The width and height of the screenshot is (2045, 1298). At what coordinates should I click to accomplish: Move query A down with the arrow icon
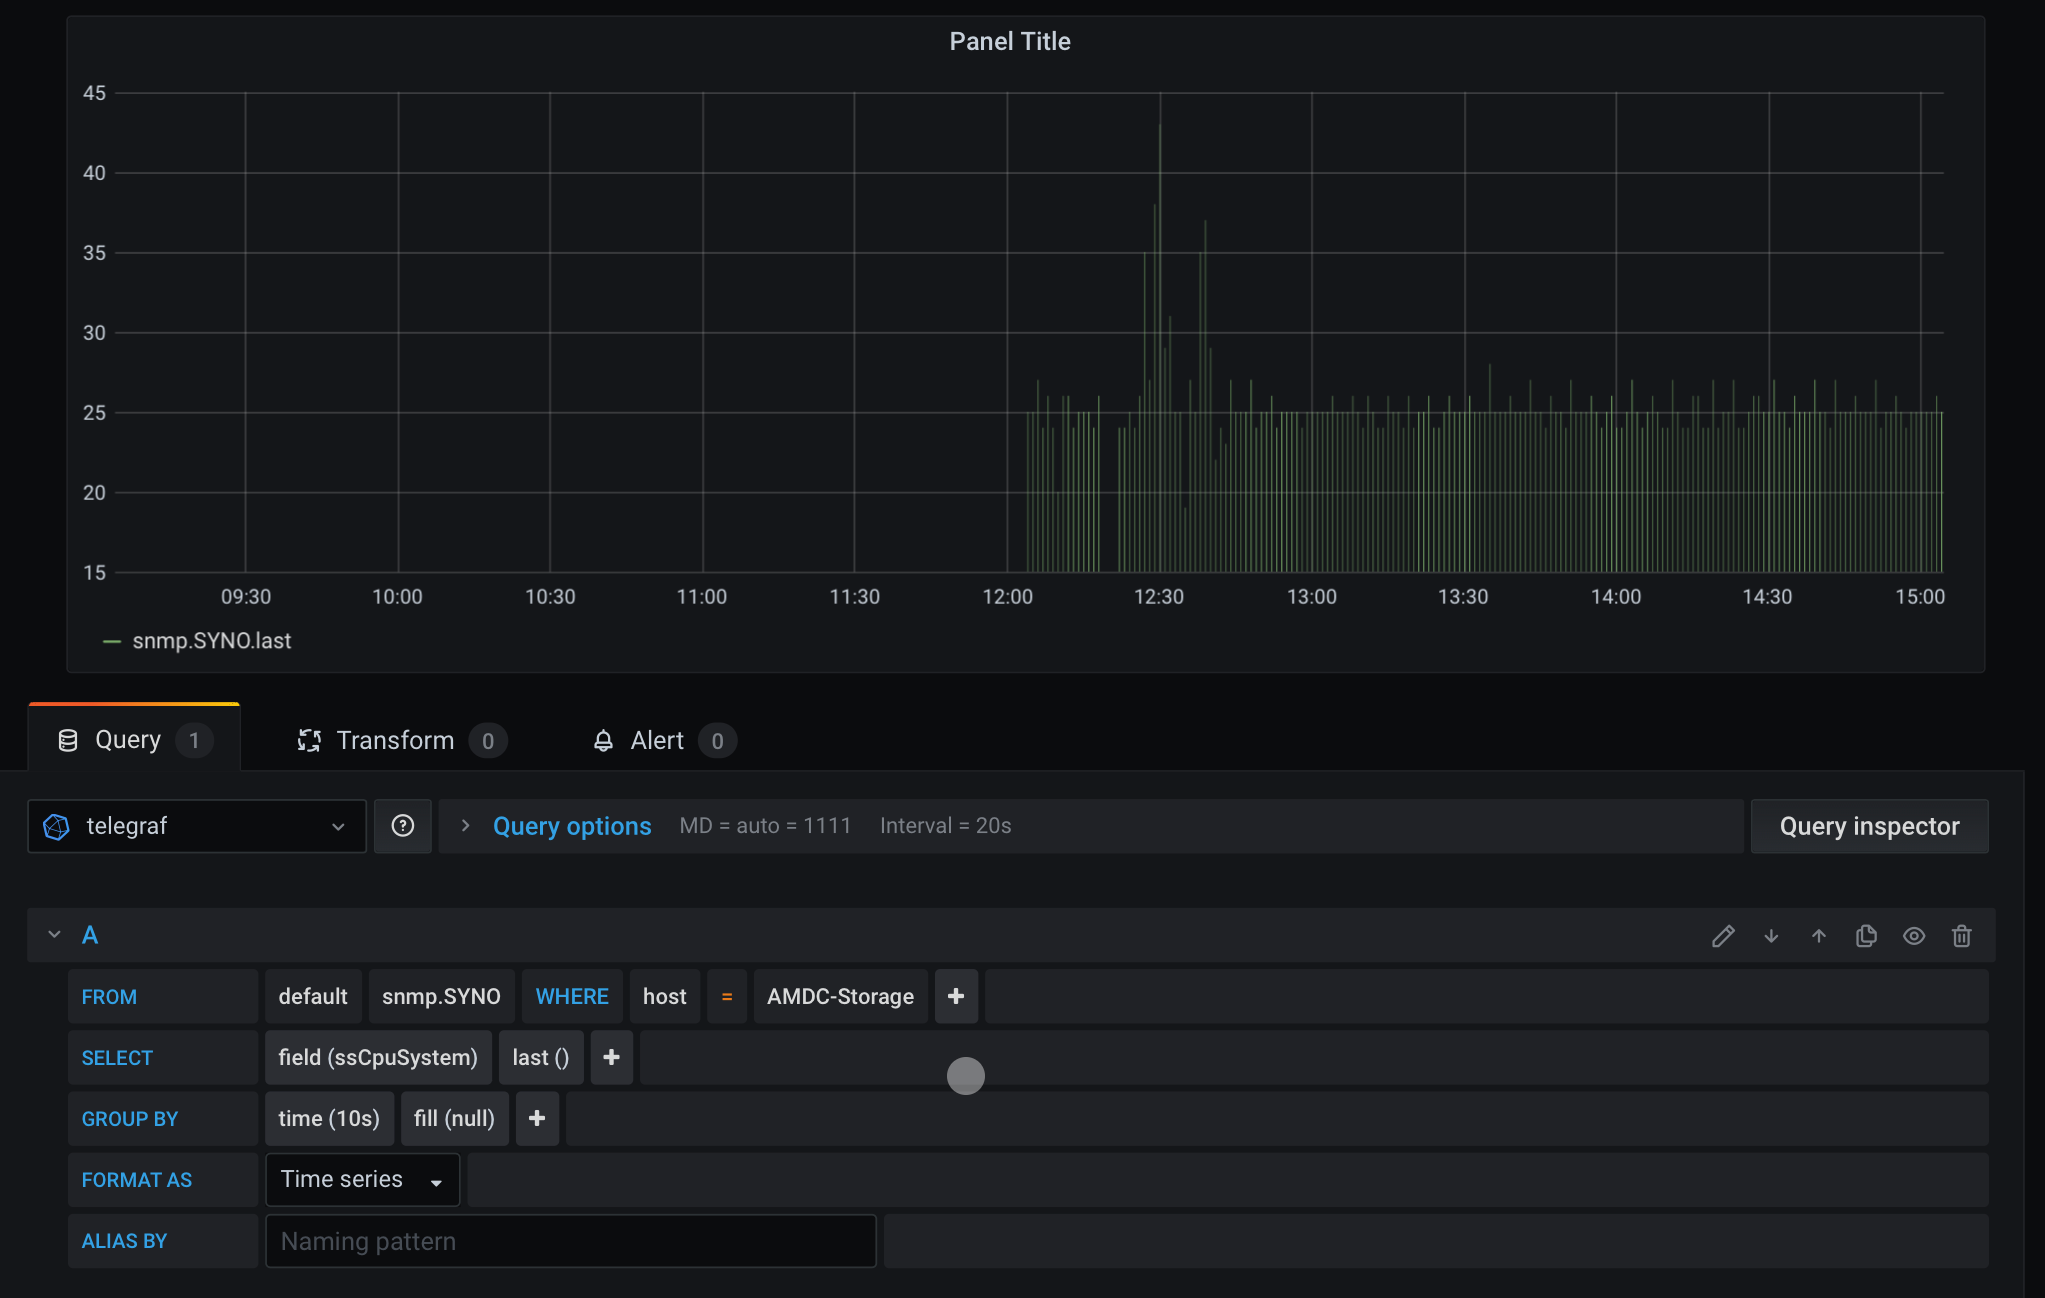point(1771,936)
